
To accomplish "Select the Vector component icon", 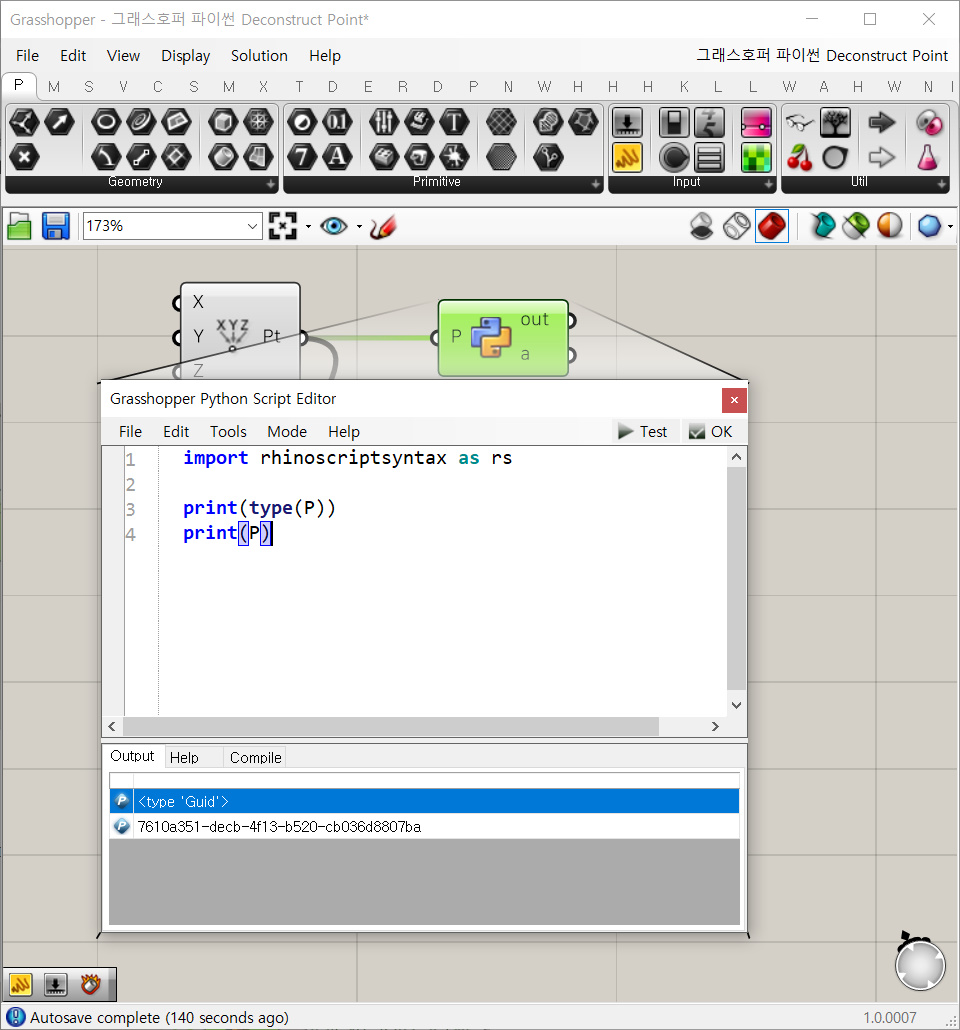I will 60,122.
